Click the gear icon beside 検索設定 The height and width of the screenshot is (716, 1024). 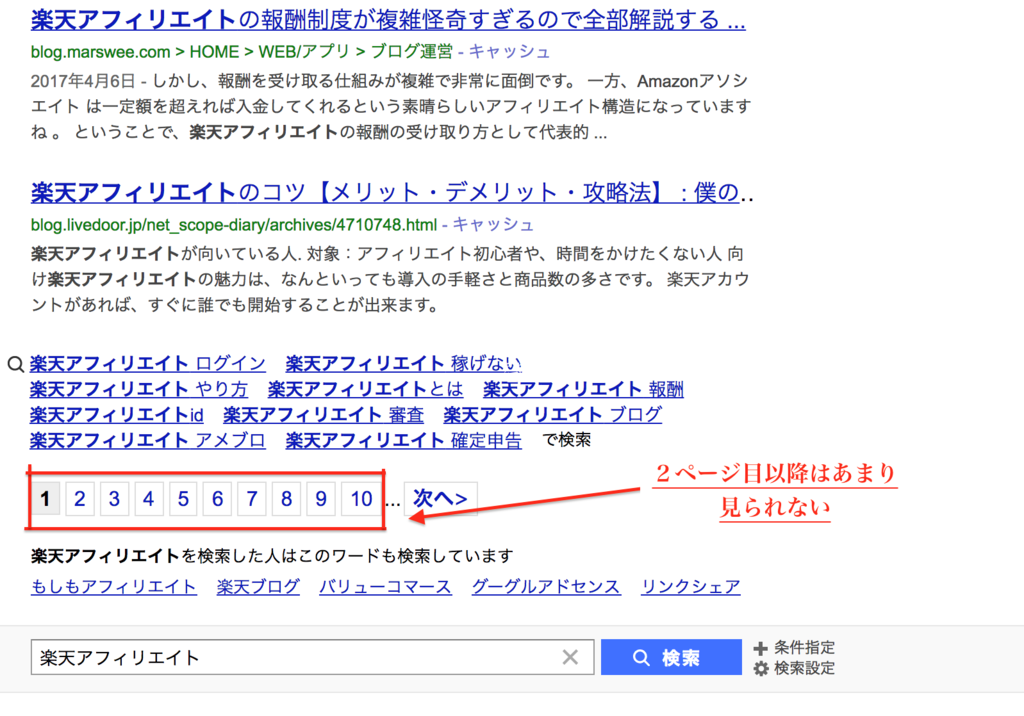(760, 668)
